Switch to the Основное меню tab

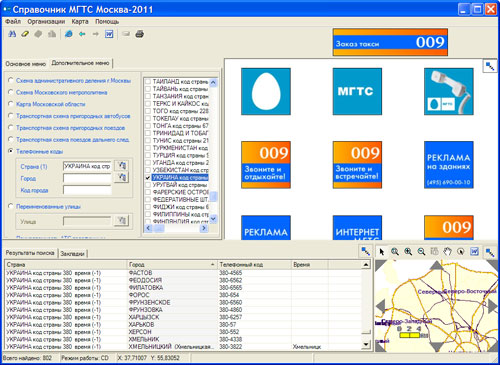point(26,64)
